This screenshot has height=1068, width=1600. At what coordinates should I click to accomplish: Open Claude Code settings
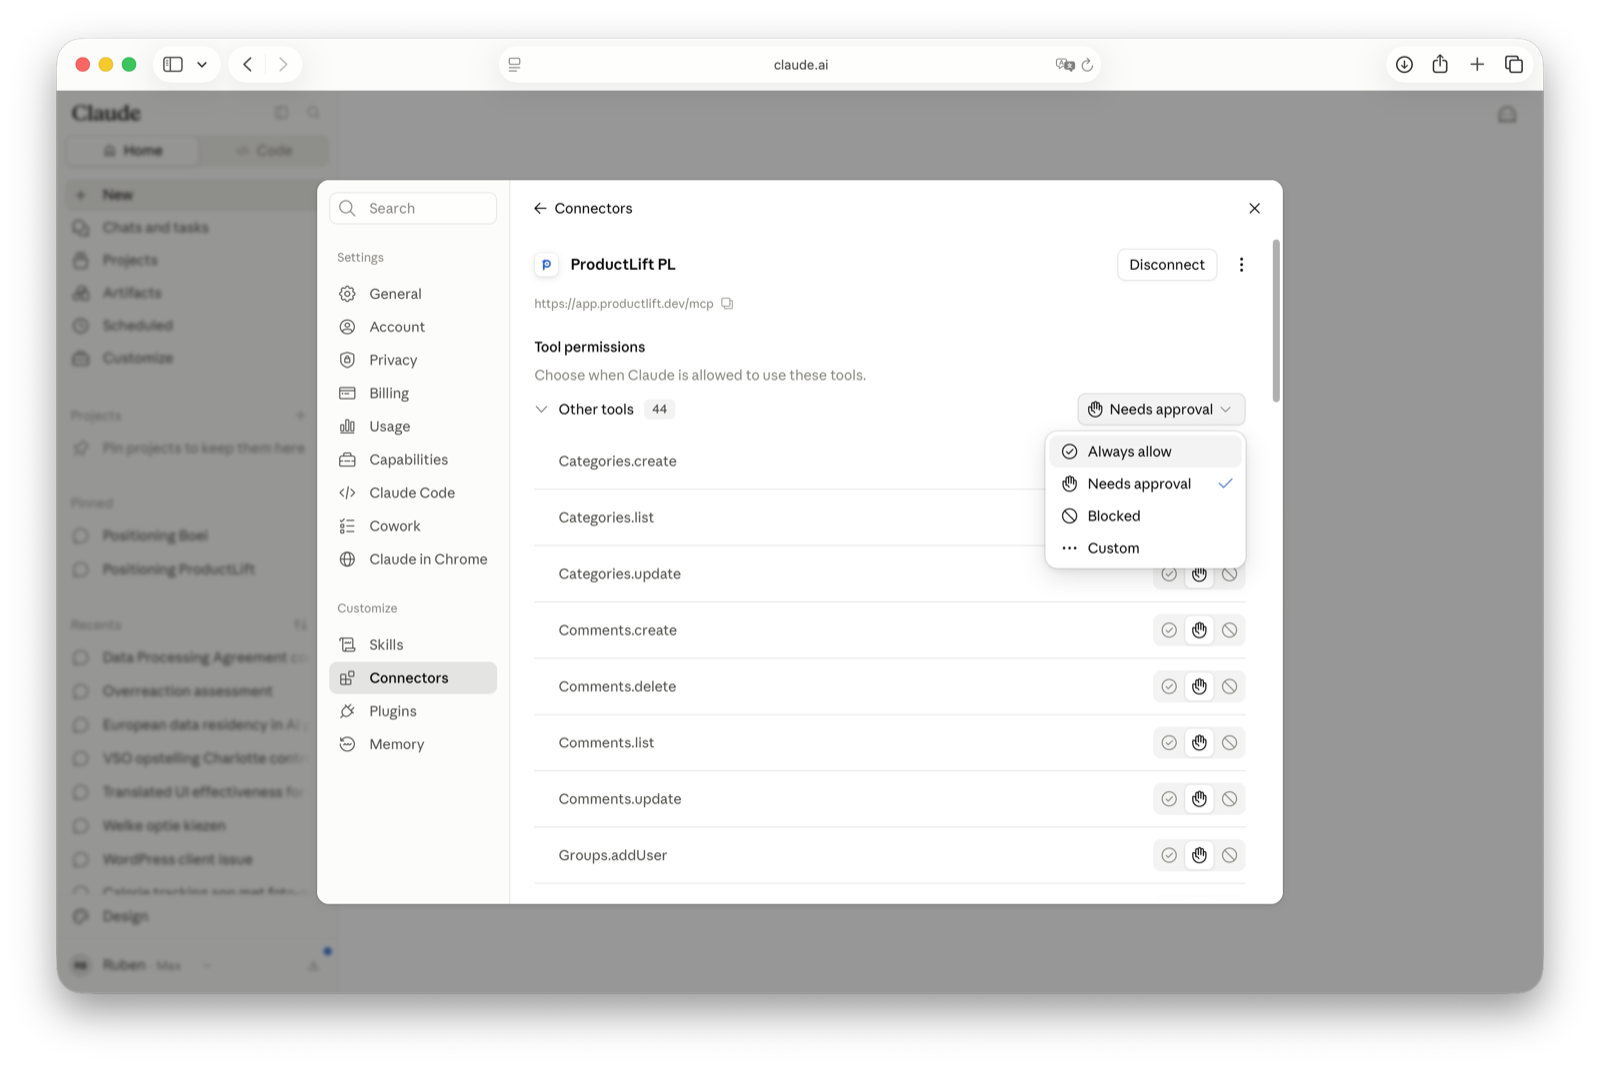(412, 493)
